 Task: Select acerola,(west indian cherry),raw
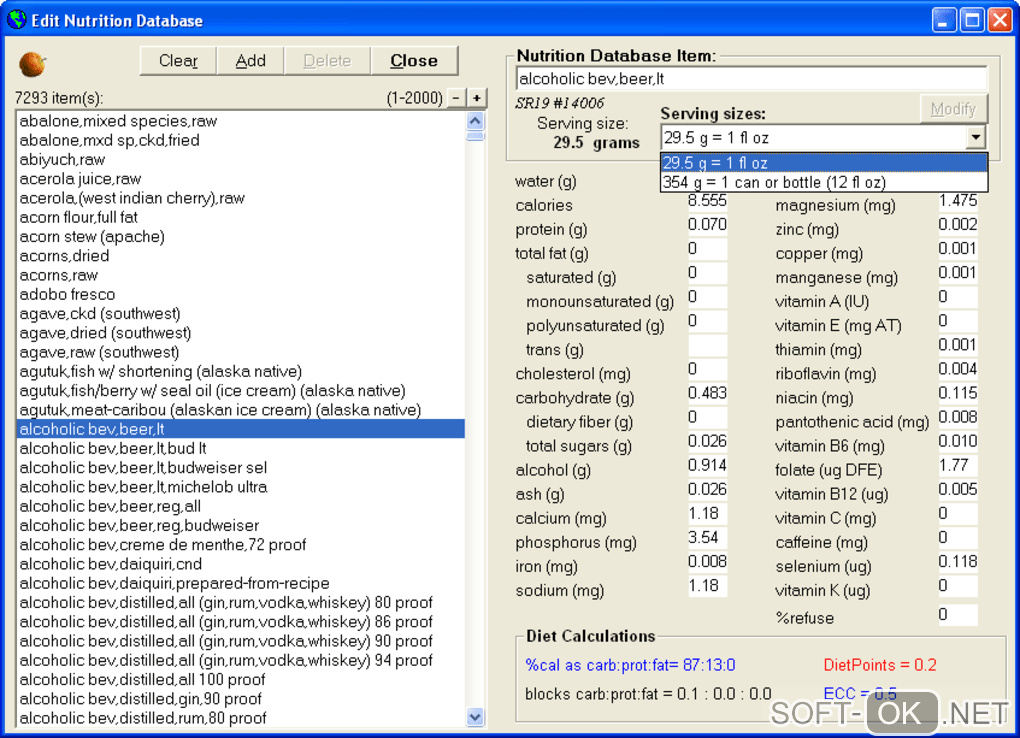point(240,198)
